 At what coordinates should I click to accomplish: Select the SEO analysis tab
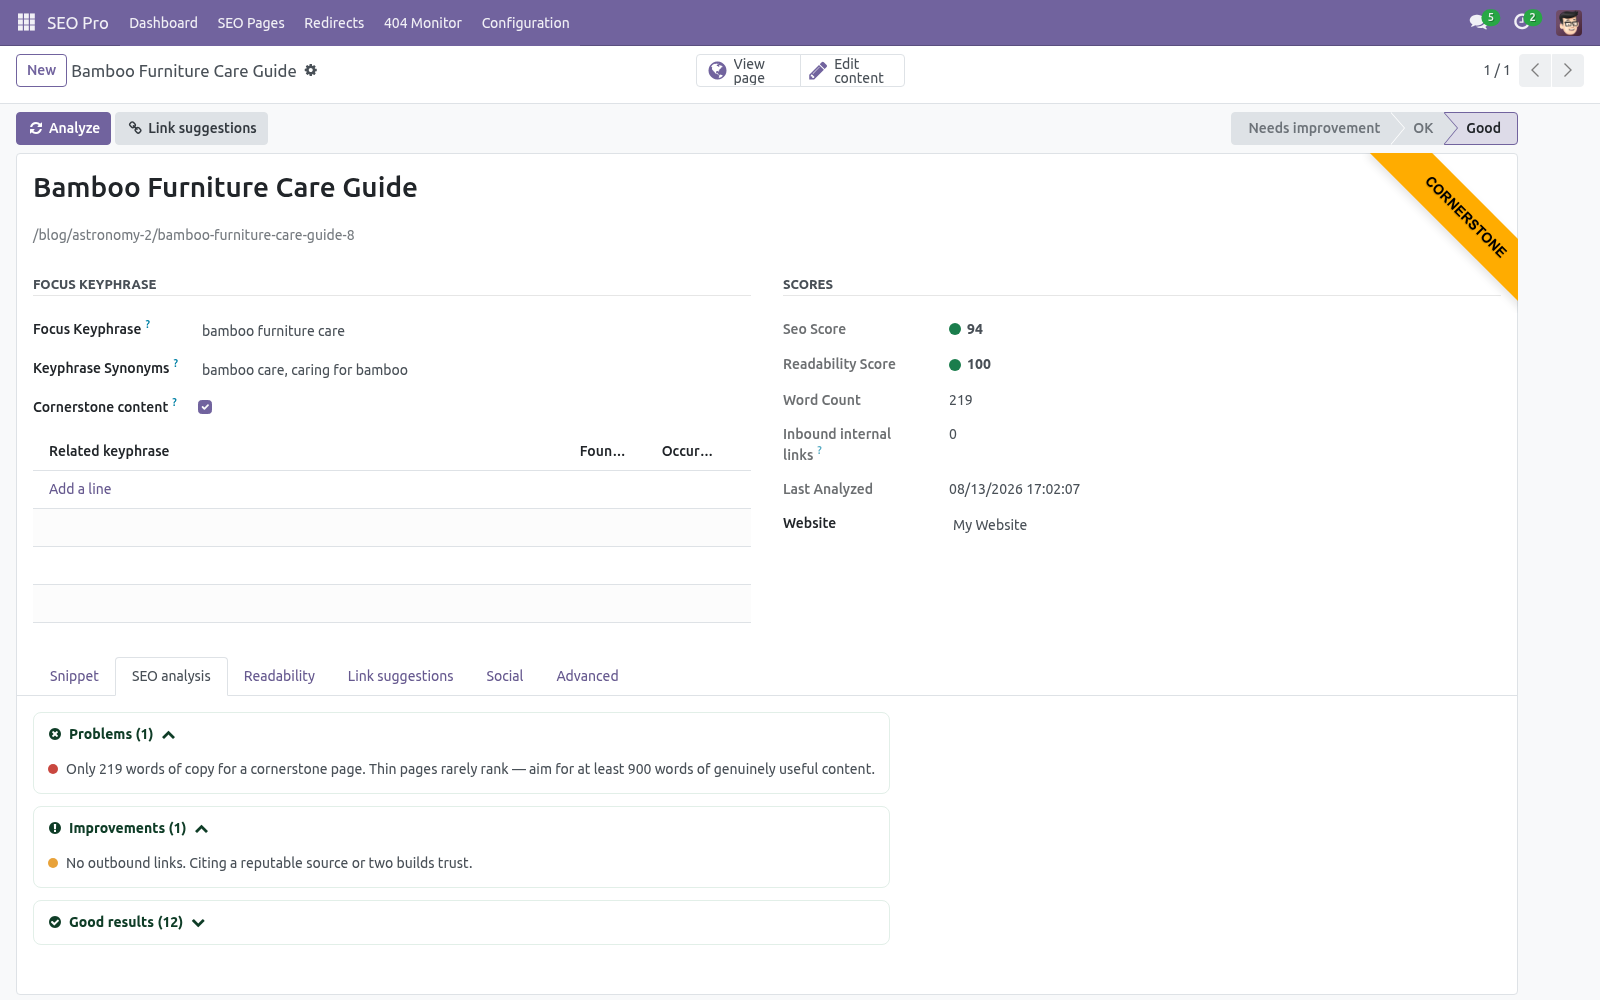point(171,676)
